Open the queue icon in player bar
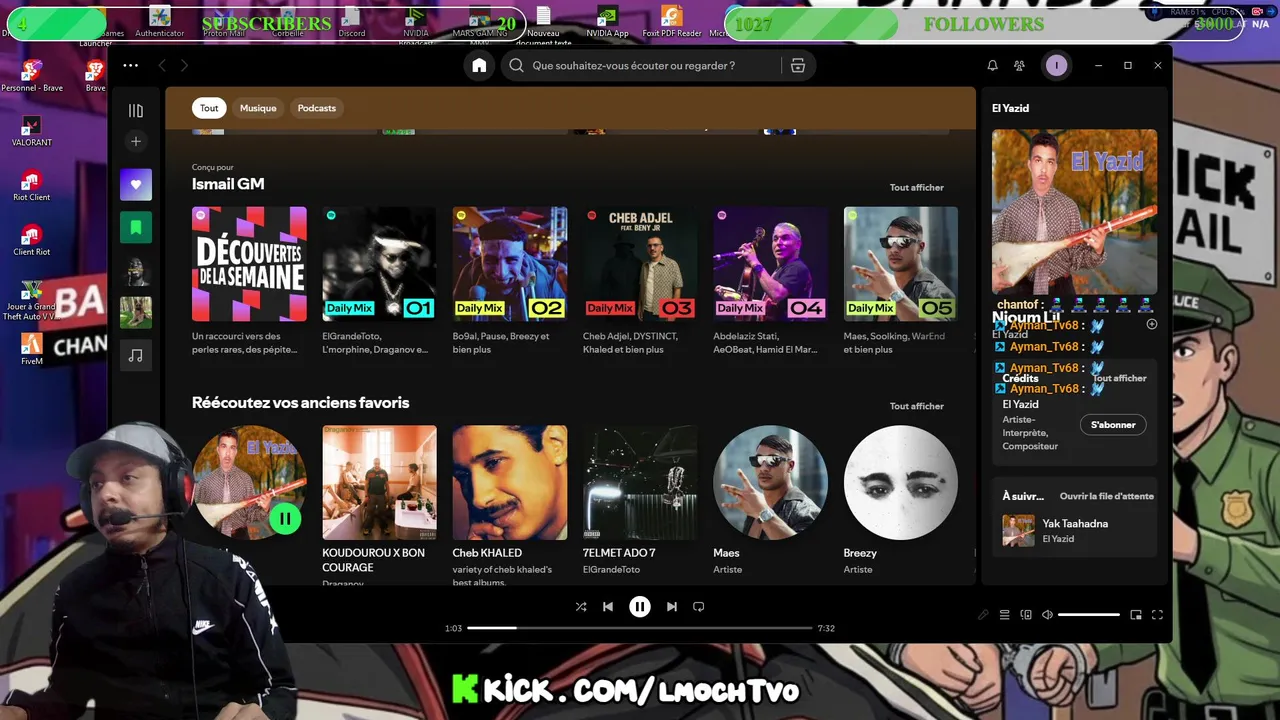The image size is (1280, 720). pyautogui.click(x=1005, y=615)
